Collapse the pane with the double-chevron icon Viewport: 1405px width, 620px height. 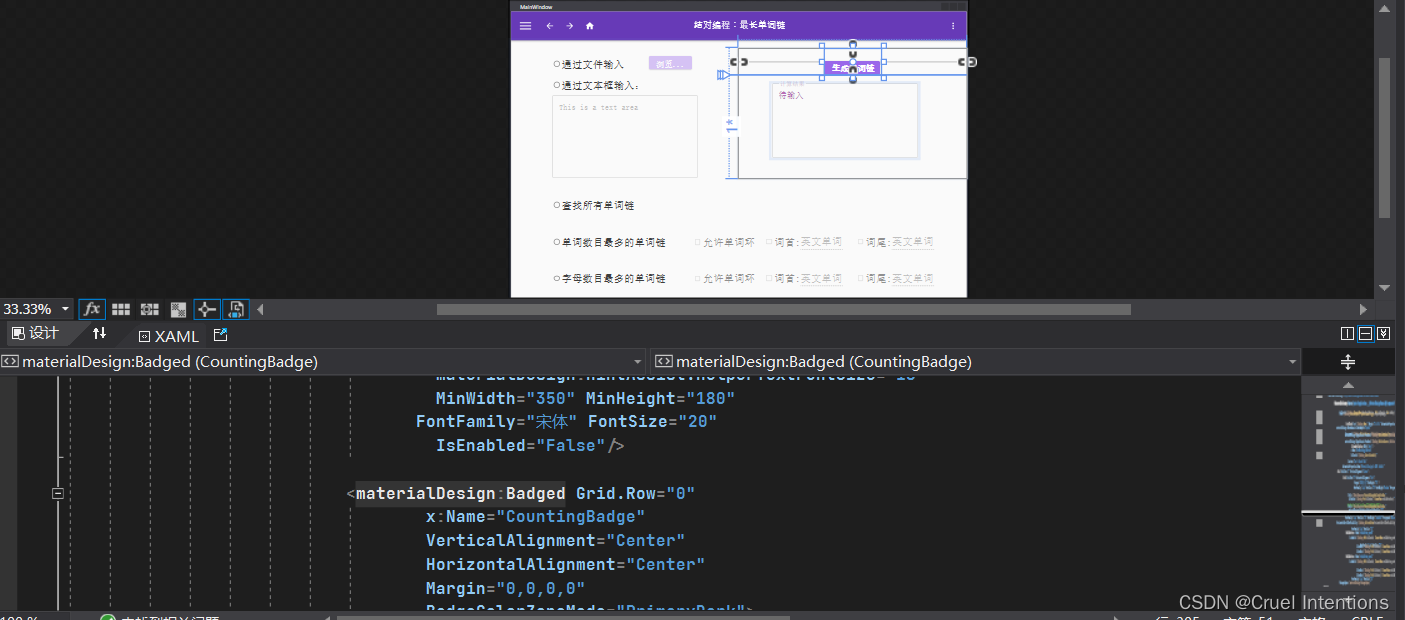click(x=1383, y=333)
